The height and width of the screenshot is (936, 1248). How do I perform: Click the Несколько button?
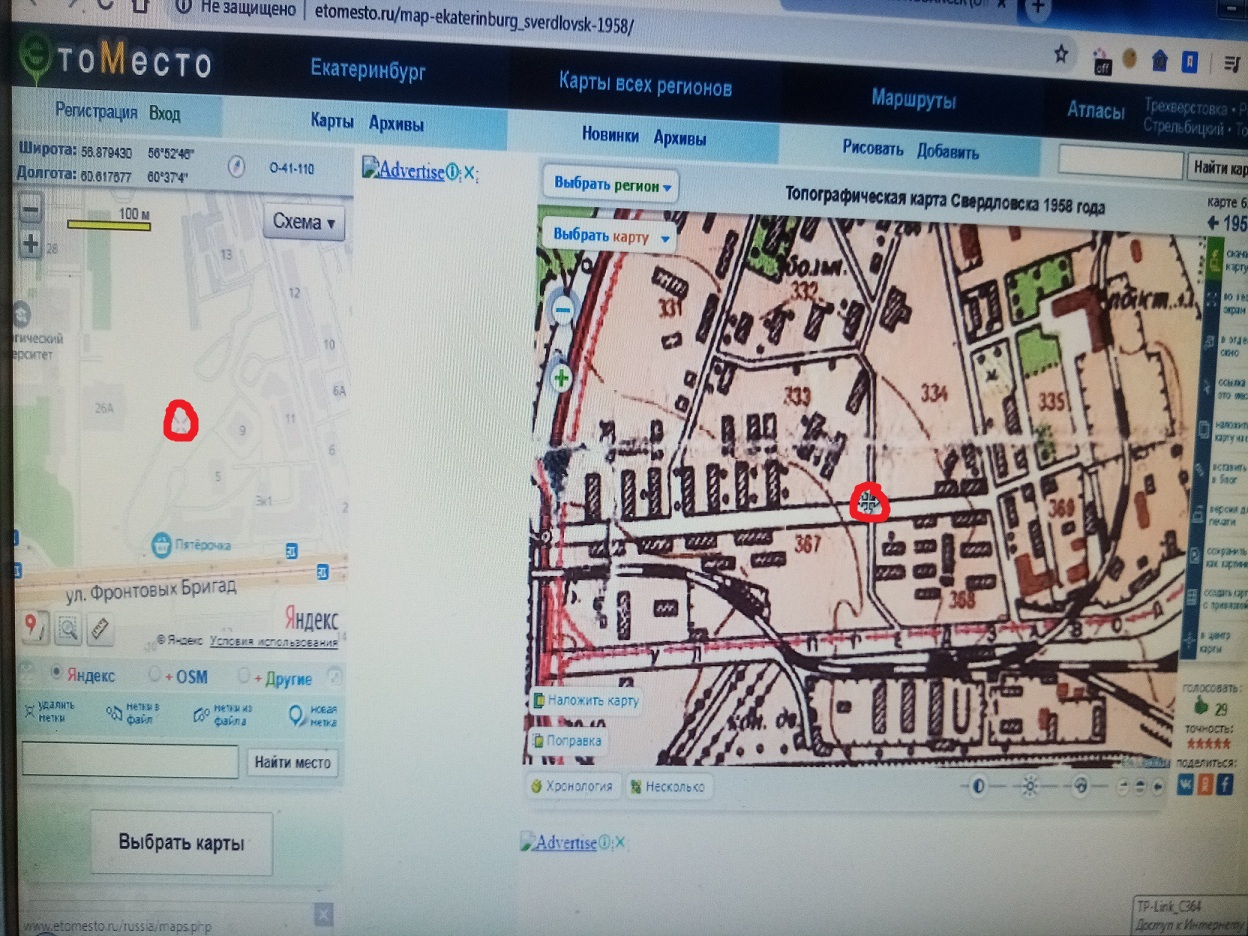[667, 787]
